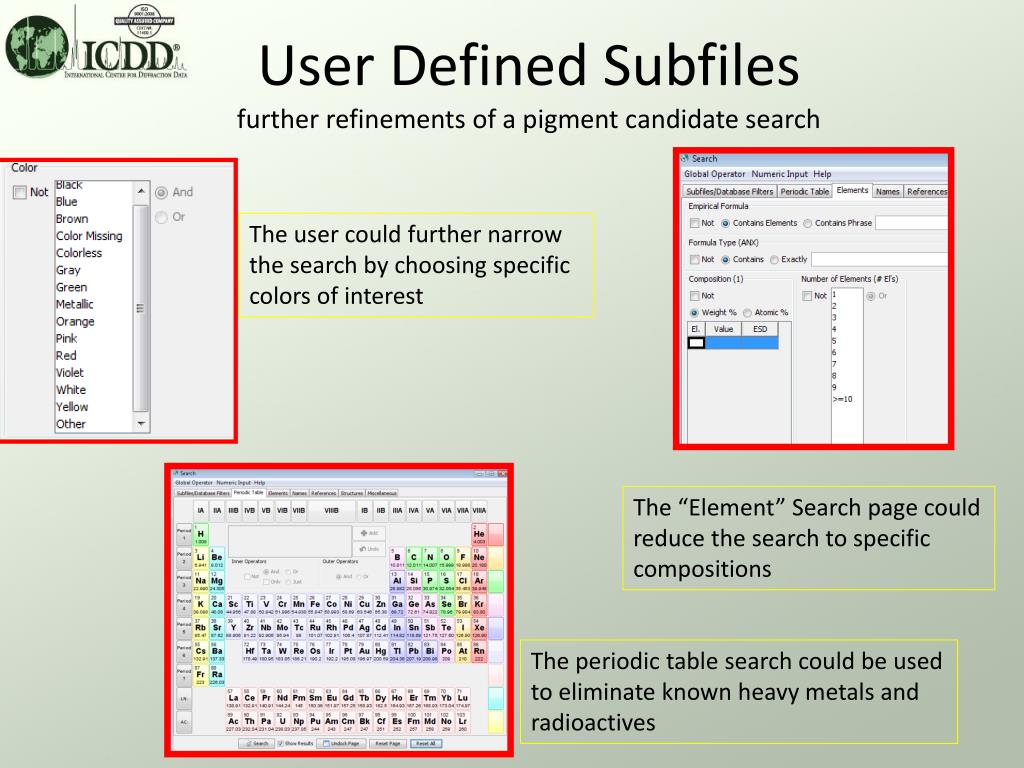Toggle the Show Results checkbox
Viewport: 1024px width, 768px height.
pos(281,744)
